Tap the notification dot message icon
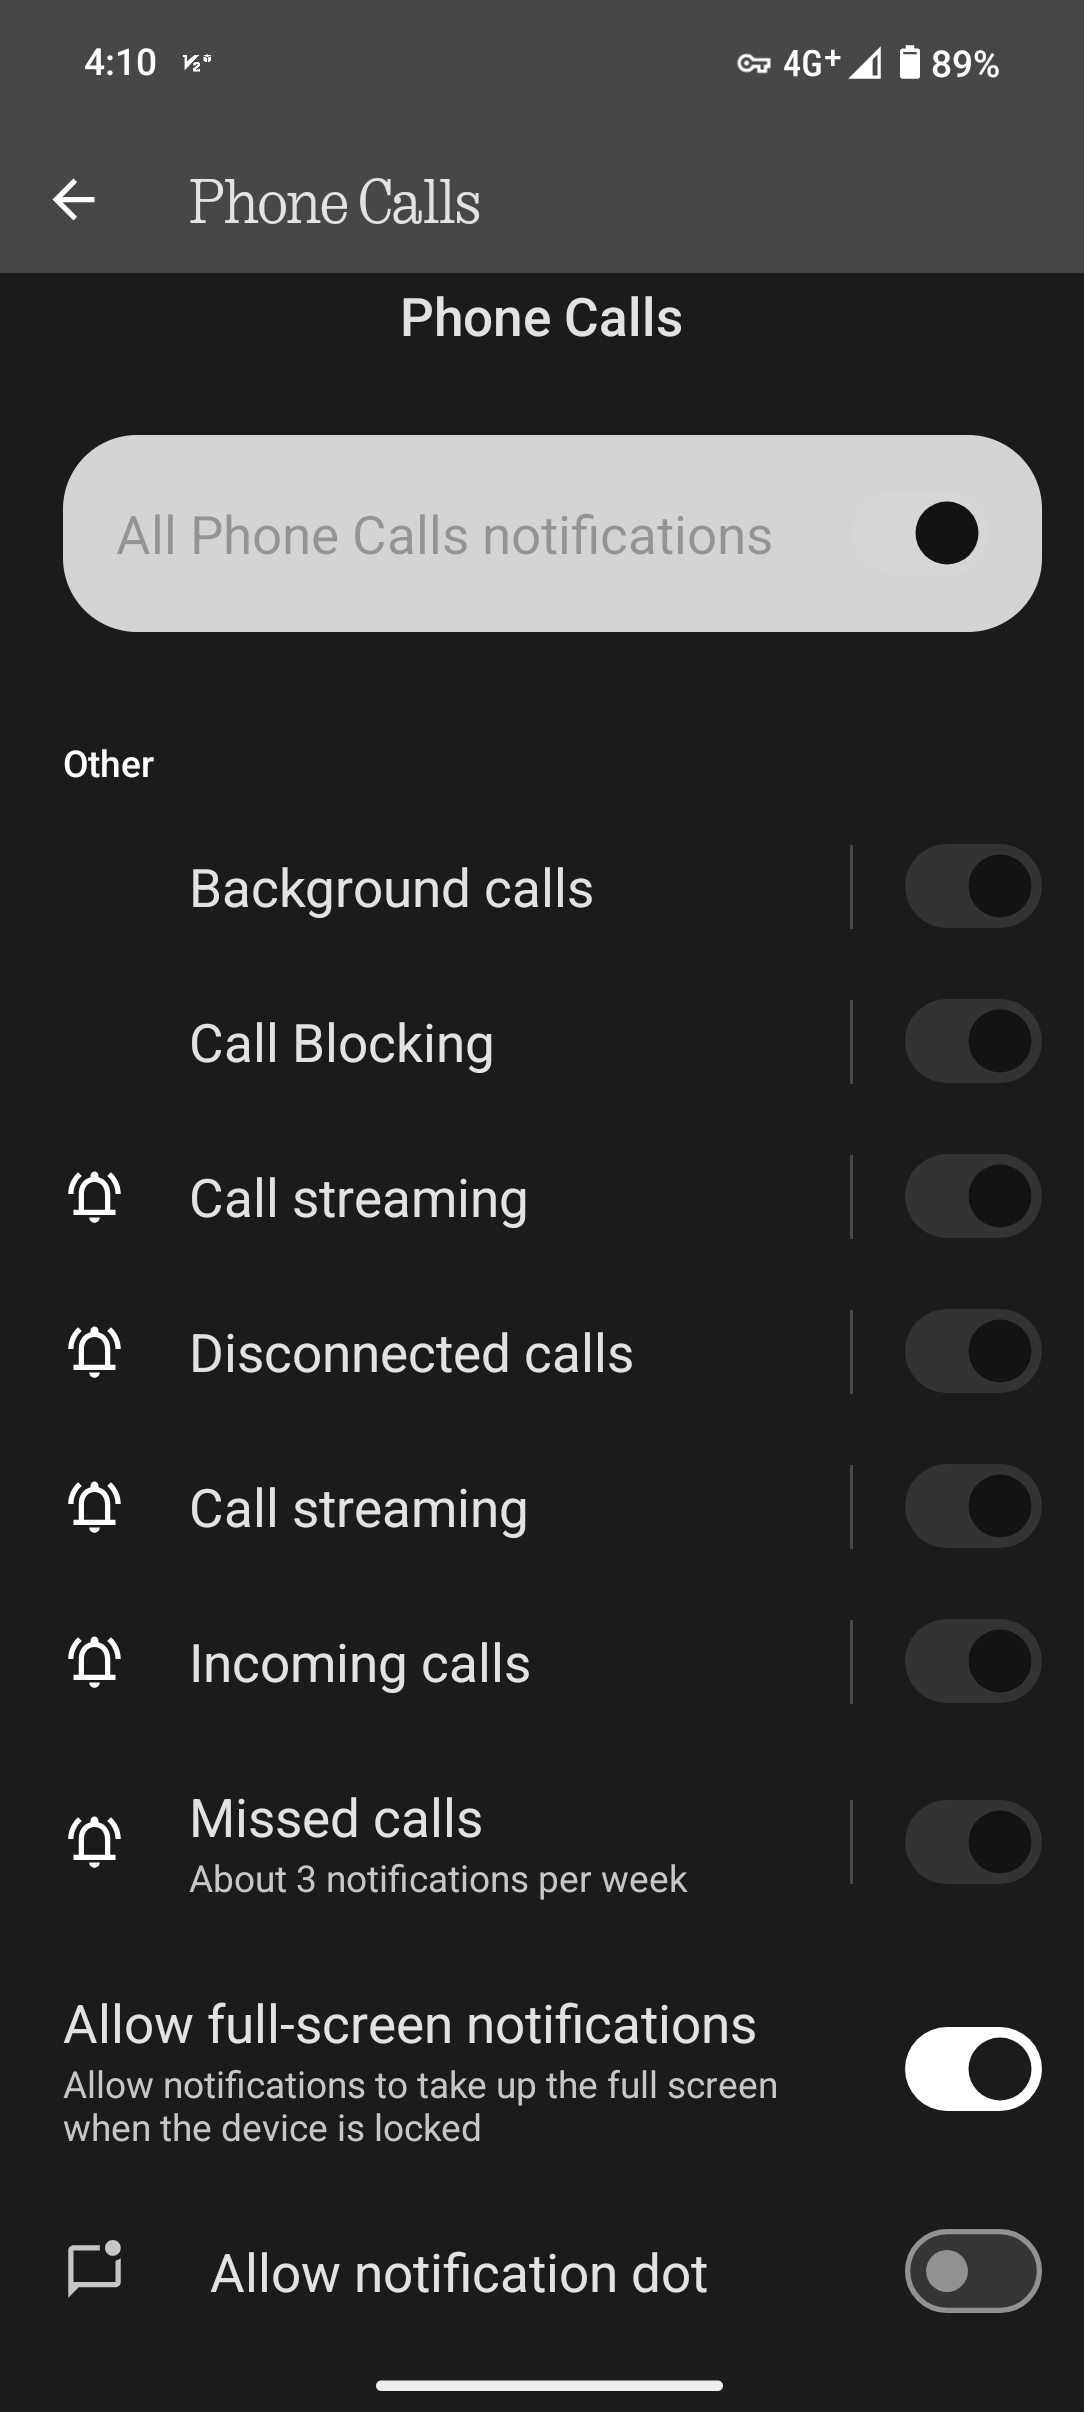1084x2412 pixels. [x=95, y=2270]
